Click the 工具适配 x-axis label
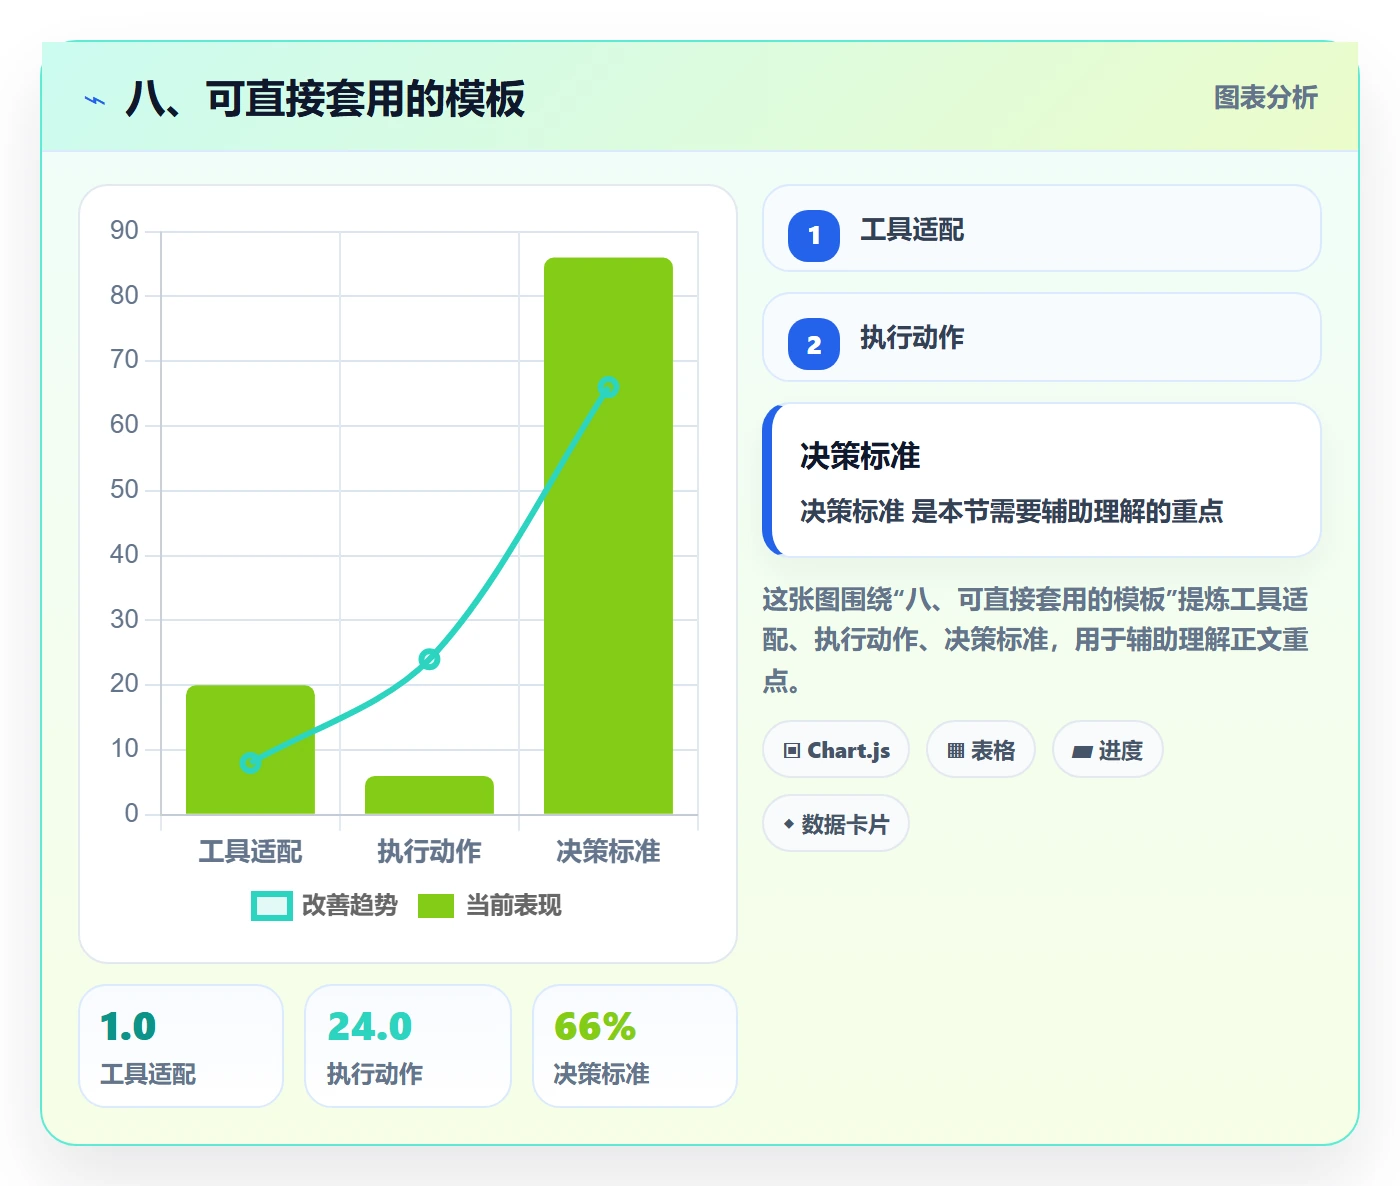 [x=250, y=852]
